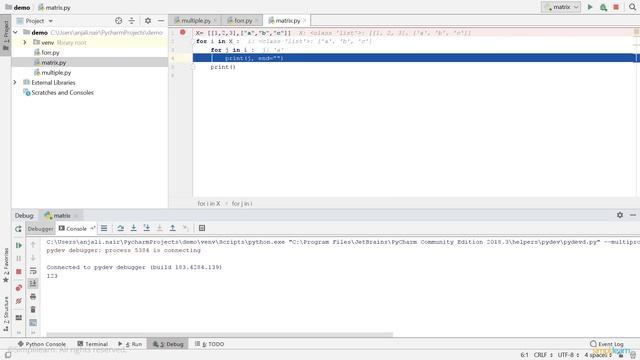Screen dimensions: 640x360
Task: Switch to the multiple.py editor tab
Action: [x=196, y=20]
